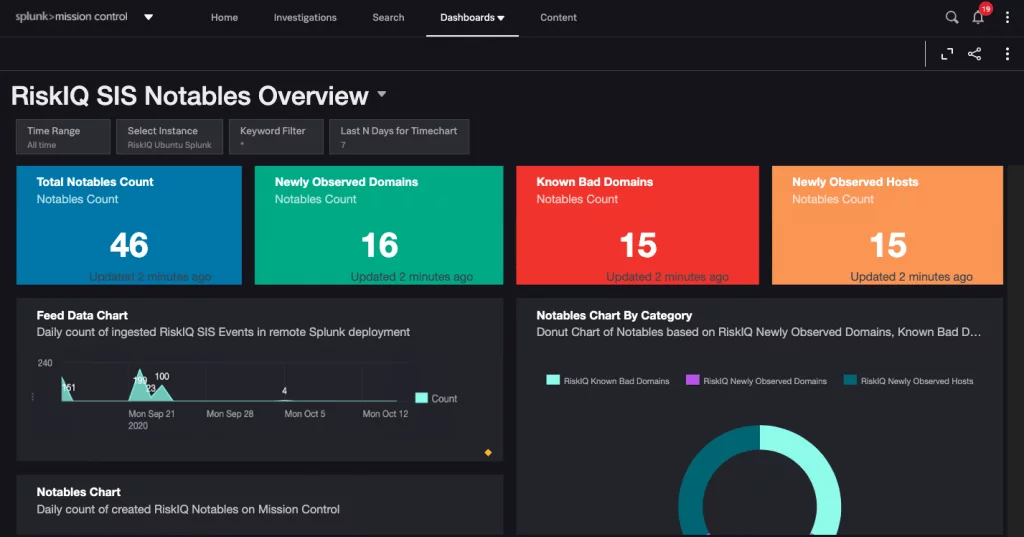
Task: Open Newly Observed Domains tile
Action: tap(379, 225)
